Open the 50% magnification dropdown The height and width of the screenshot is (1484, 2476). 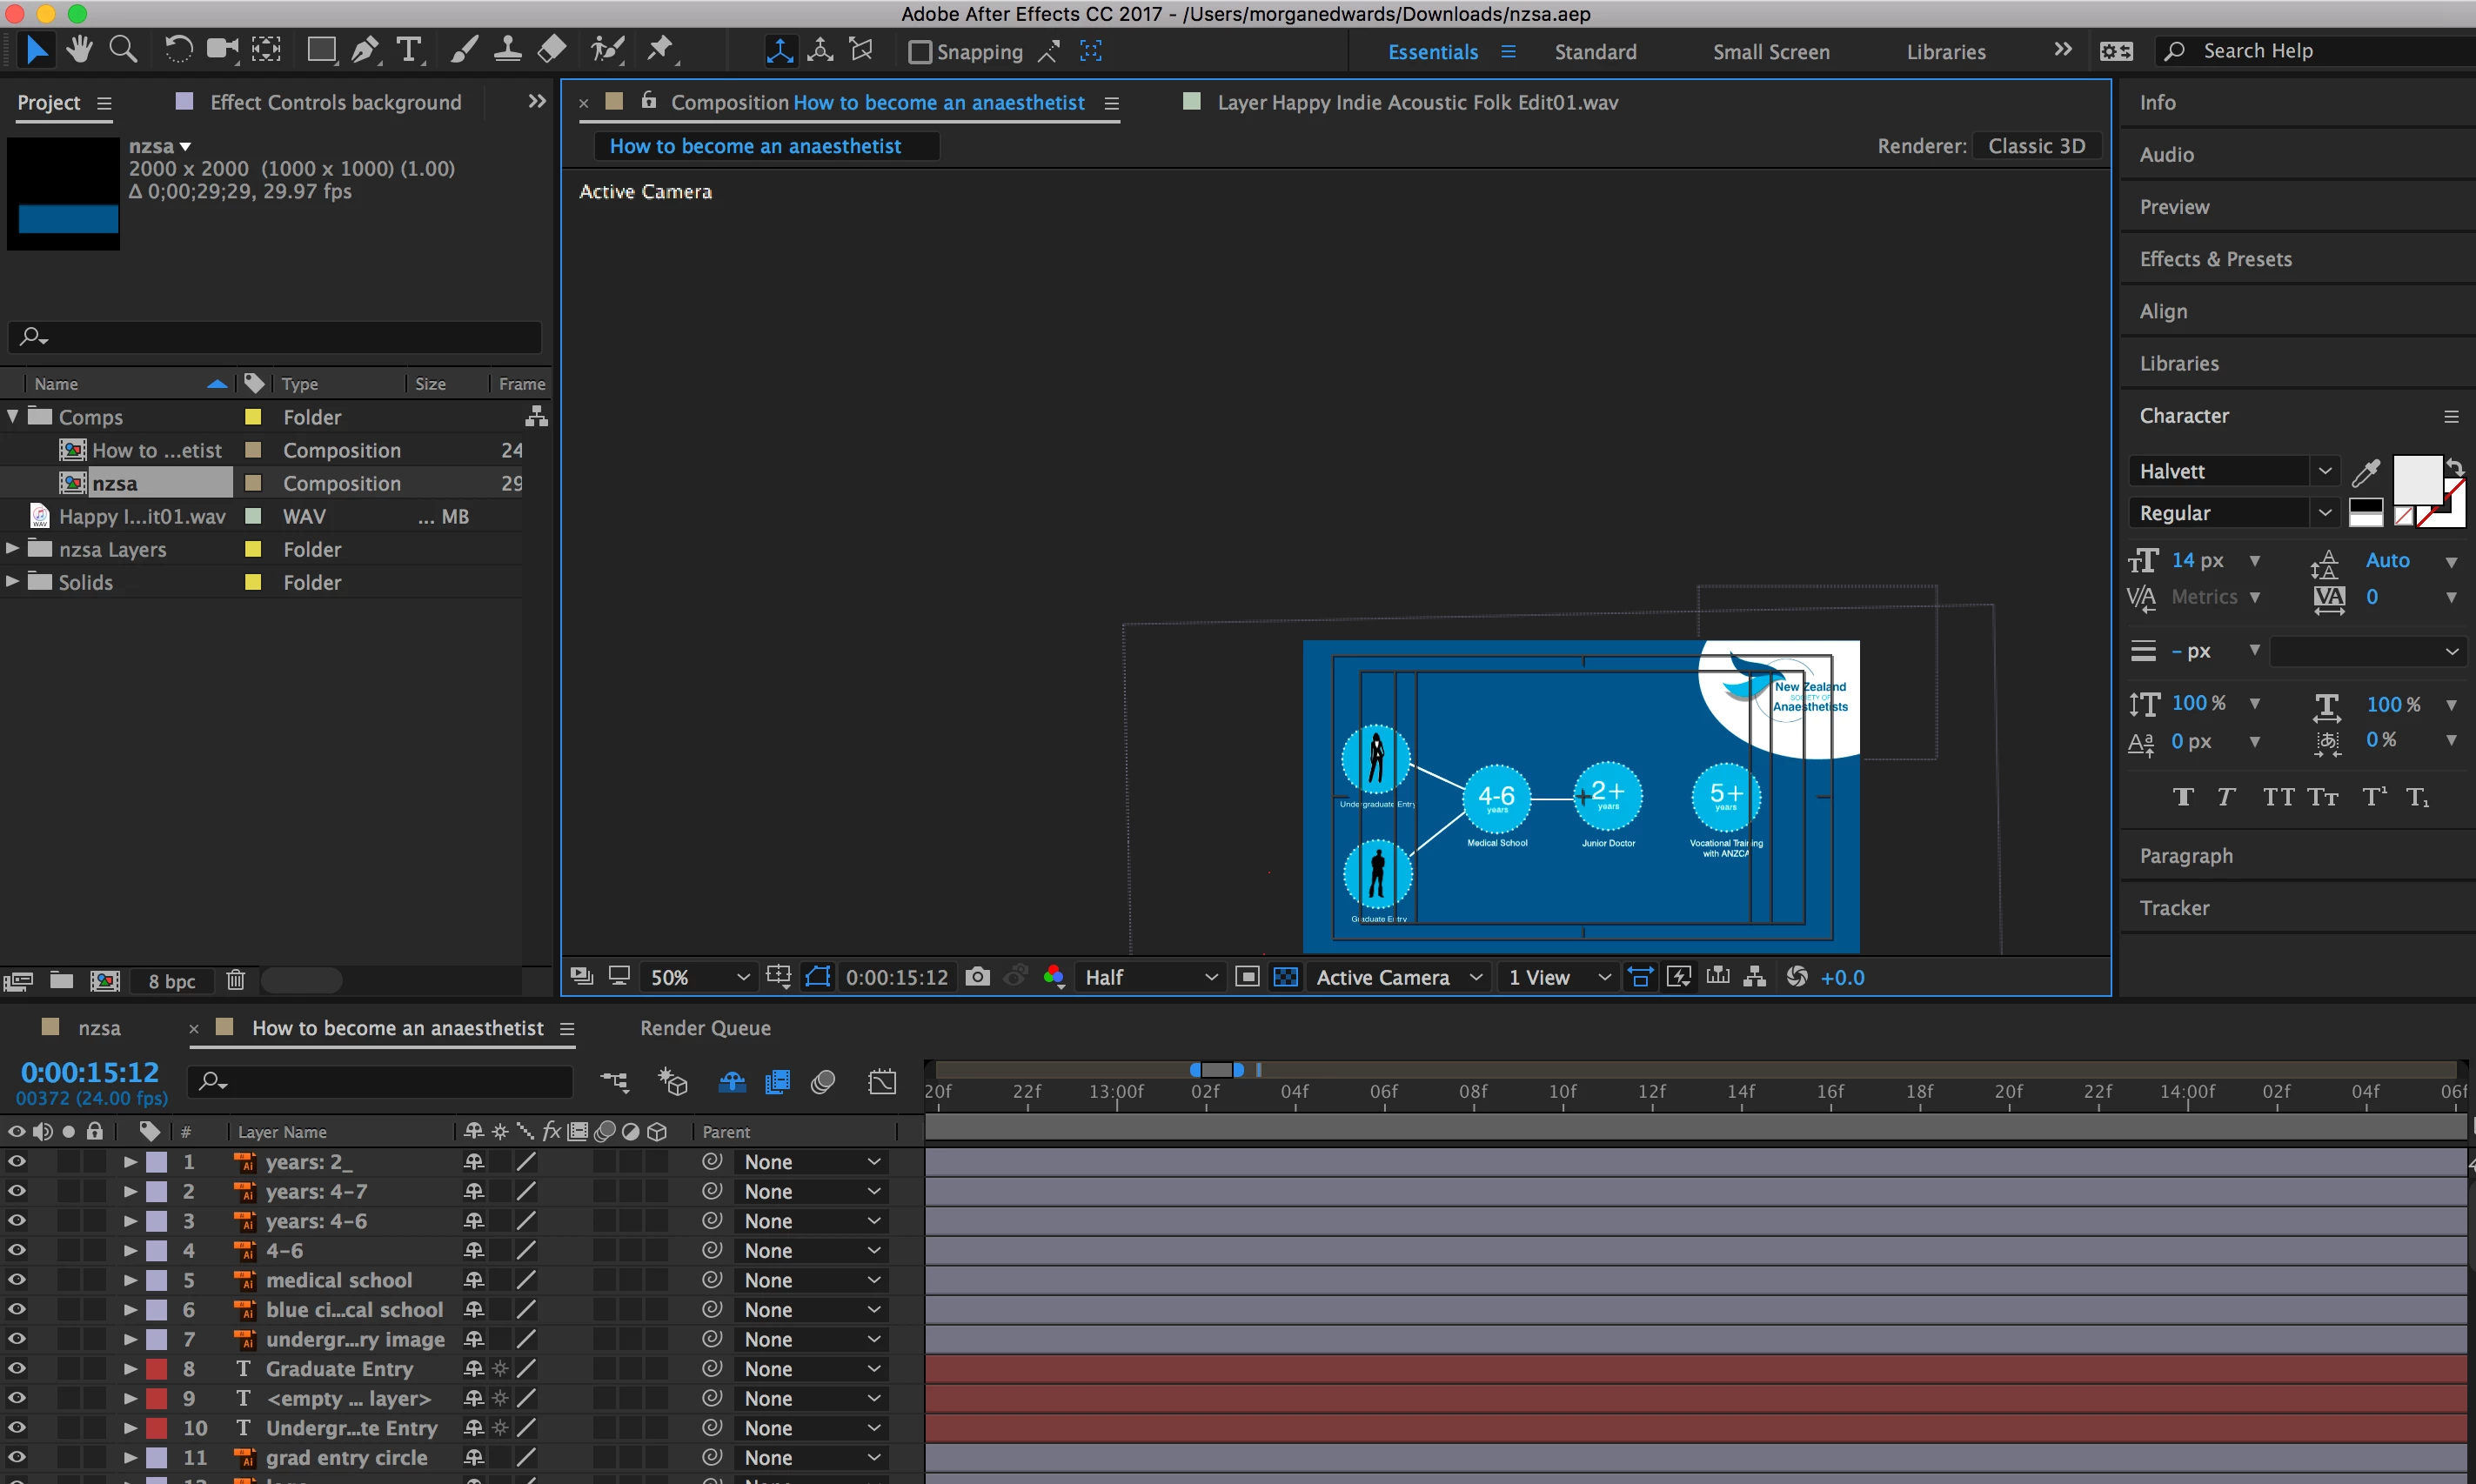pos(699,977)
